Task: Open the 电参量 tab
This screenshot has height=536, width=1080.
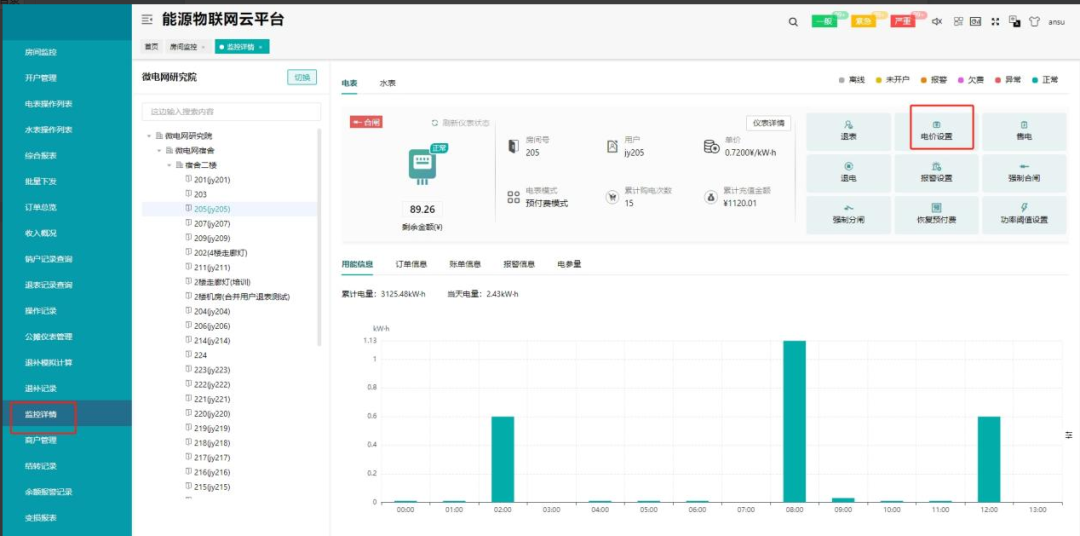Action: [569, 264]
